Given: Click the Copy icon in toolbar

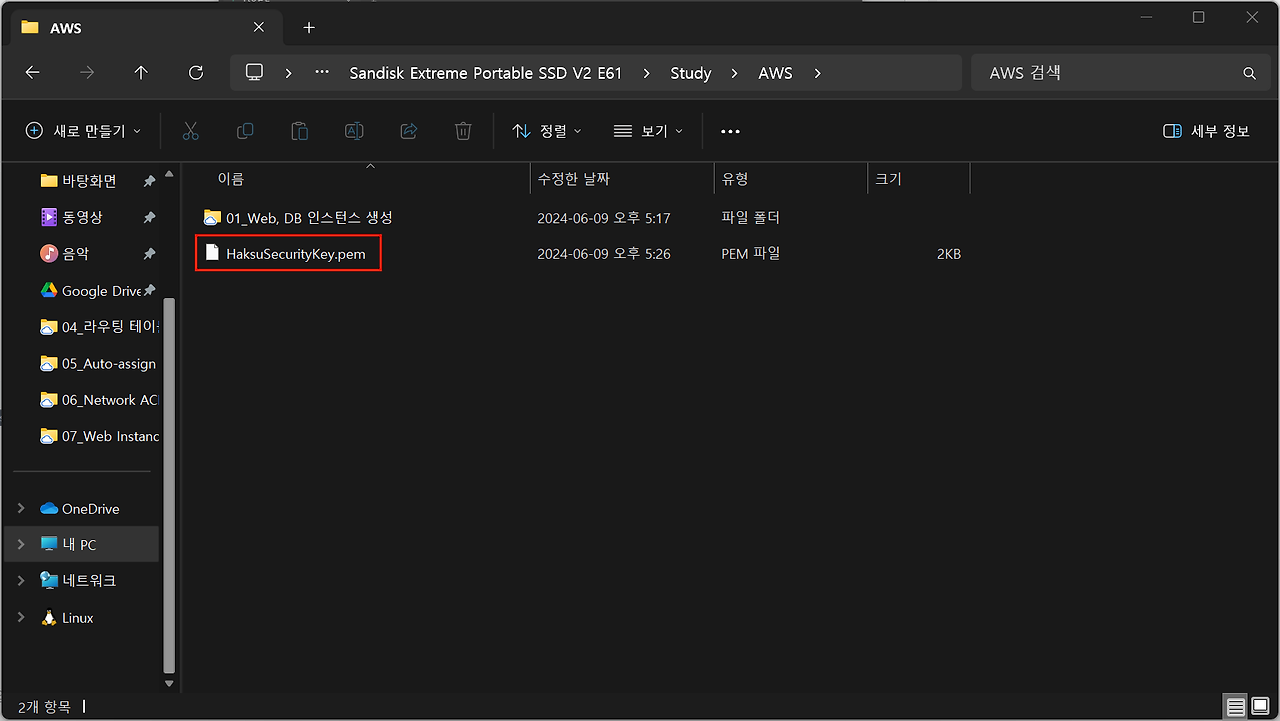Looking at the screenshot, I should pos(245,131).
